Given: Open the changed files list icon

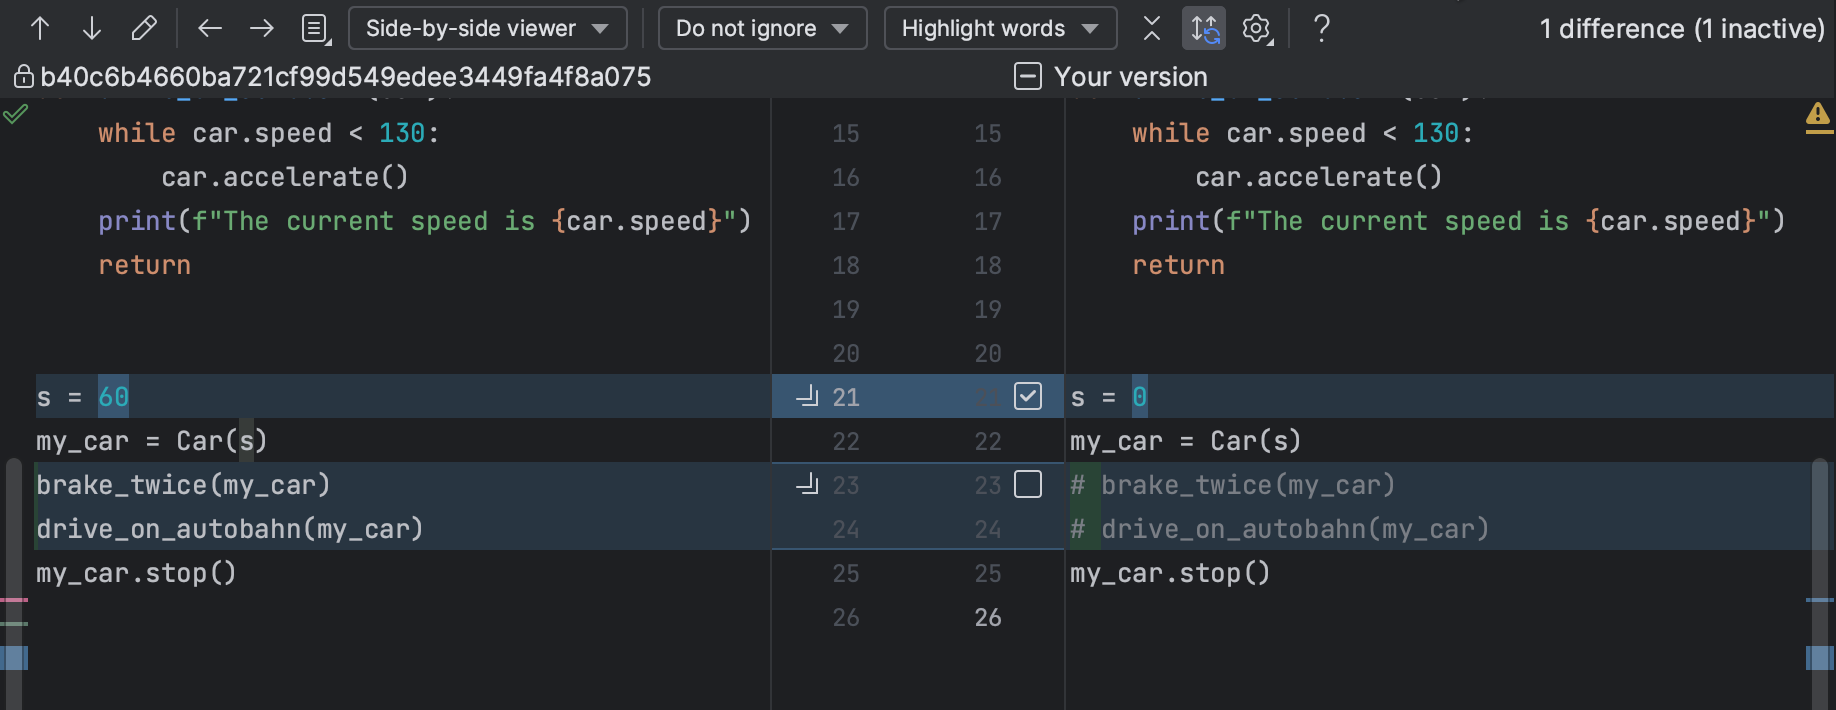Looking at the screenshot, I should click(316, 28).
